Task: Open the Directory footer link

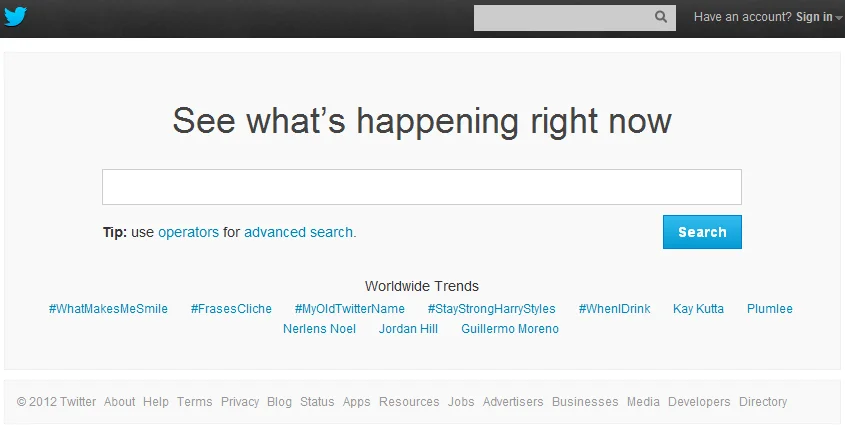Action: click(763, 402)
